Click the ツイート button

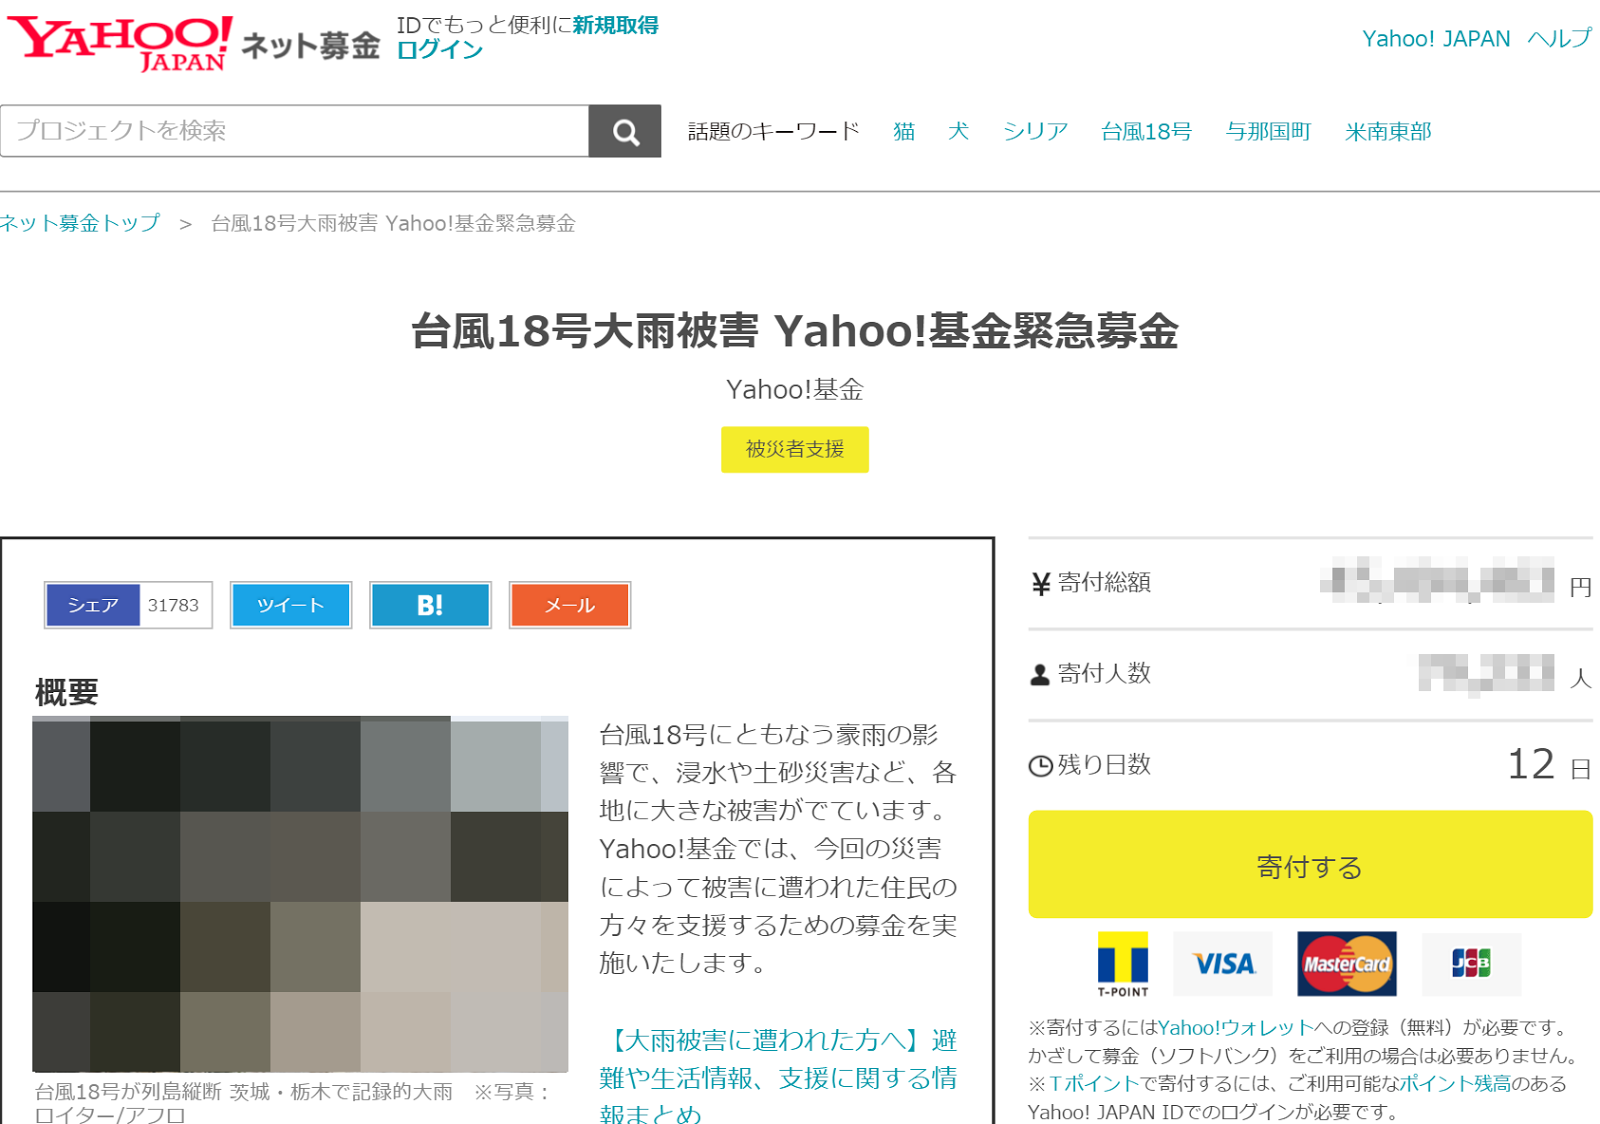[x=291, y=605]
